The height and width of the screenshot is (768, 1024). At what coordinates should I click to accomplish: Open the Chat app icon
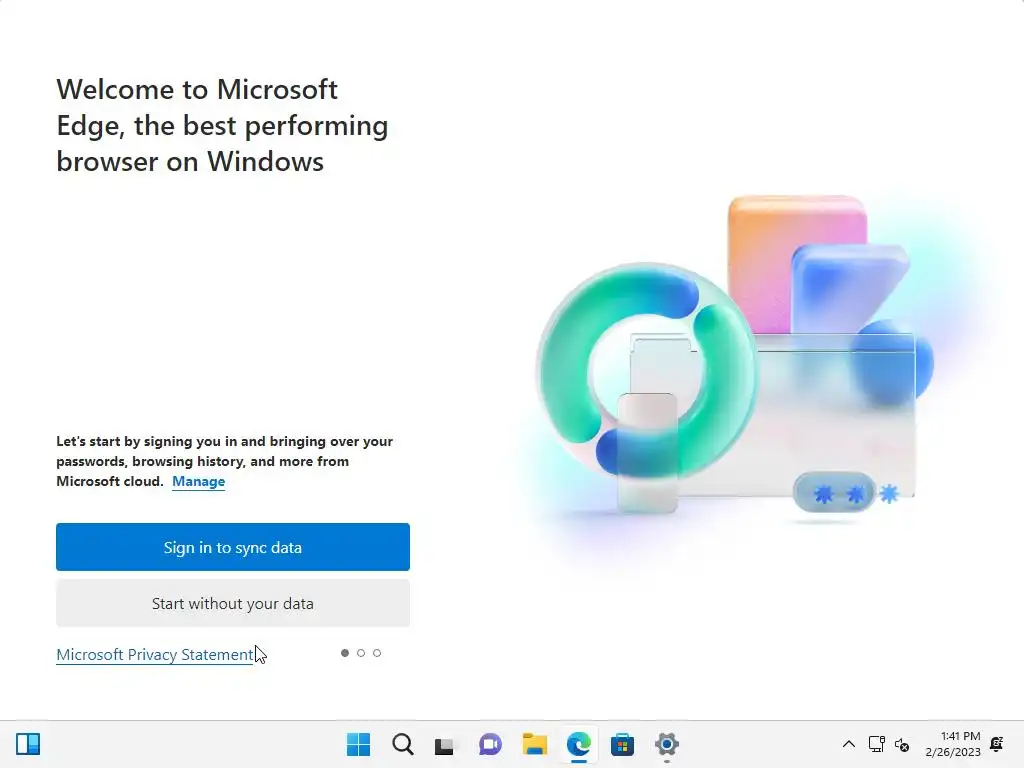(490, 744)
